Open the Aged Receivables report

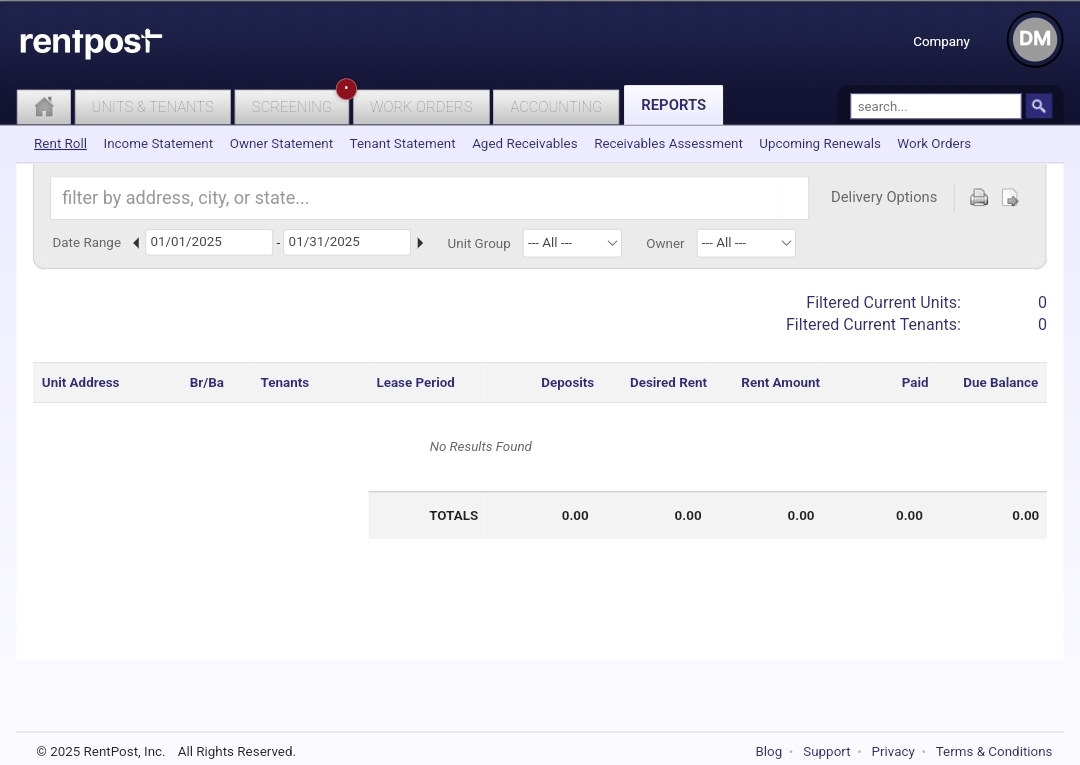pyautogui.click(x=525, y=143)
